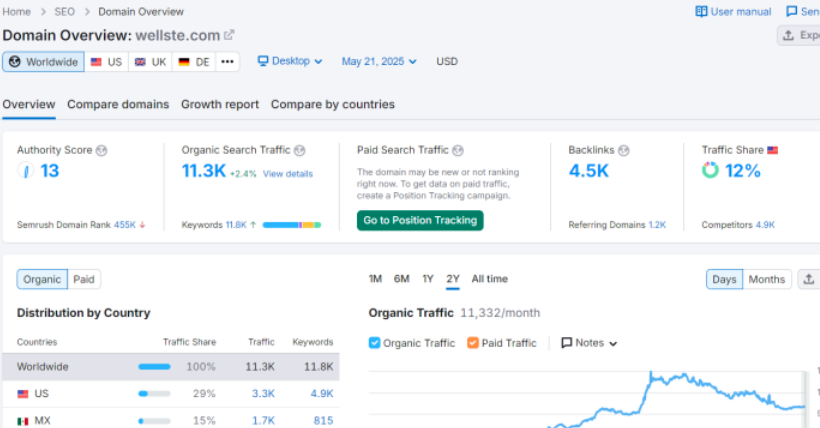Click the MX traffic share bar

click(x=154, y=421)
